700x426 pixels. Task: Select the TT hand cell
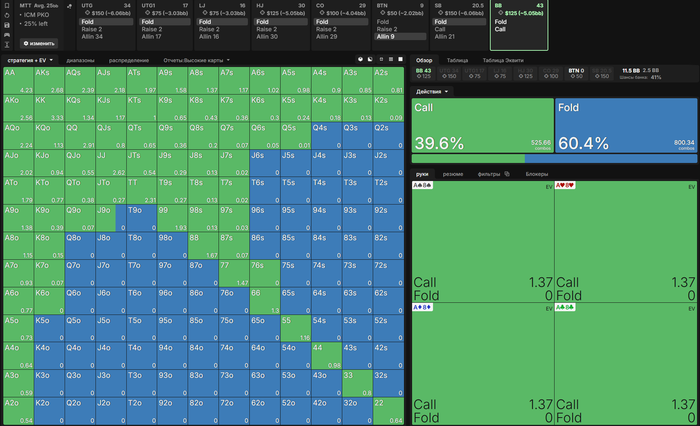coord(142,191)
